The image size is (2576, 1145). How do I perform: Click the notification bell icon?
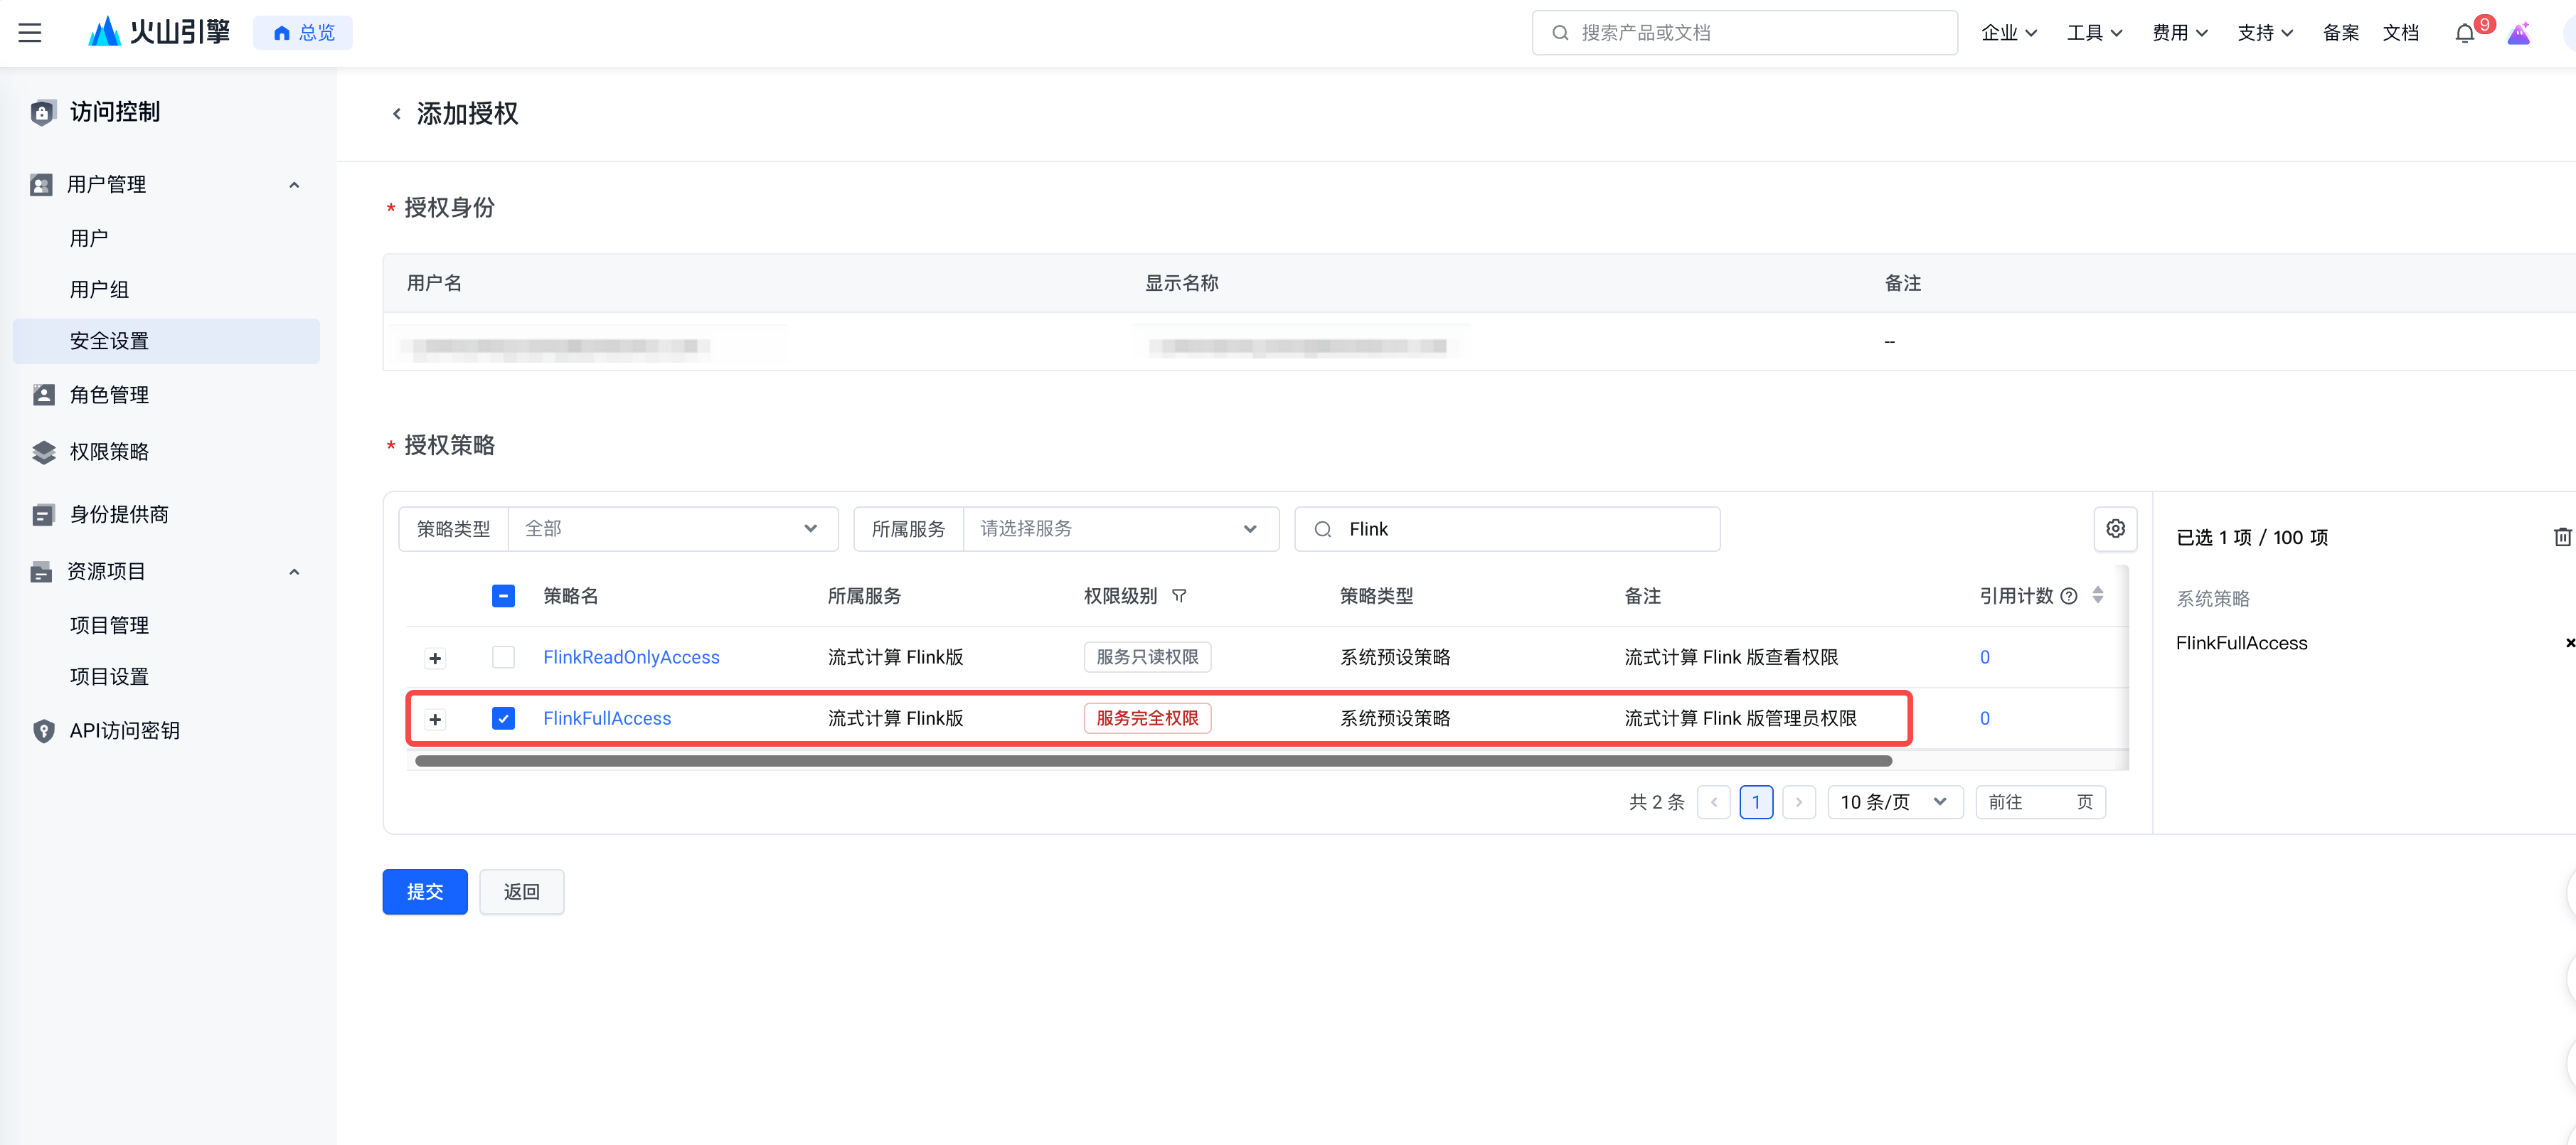pyautogui.click(x=2464, y=33)
